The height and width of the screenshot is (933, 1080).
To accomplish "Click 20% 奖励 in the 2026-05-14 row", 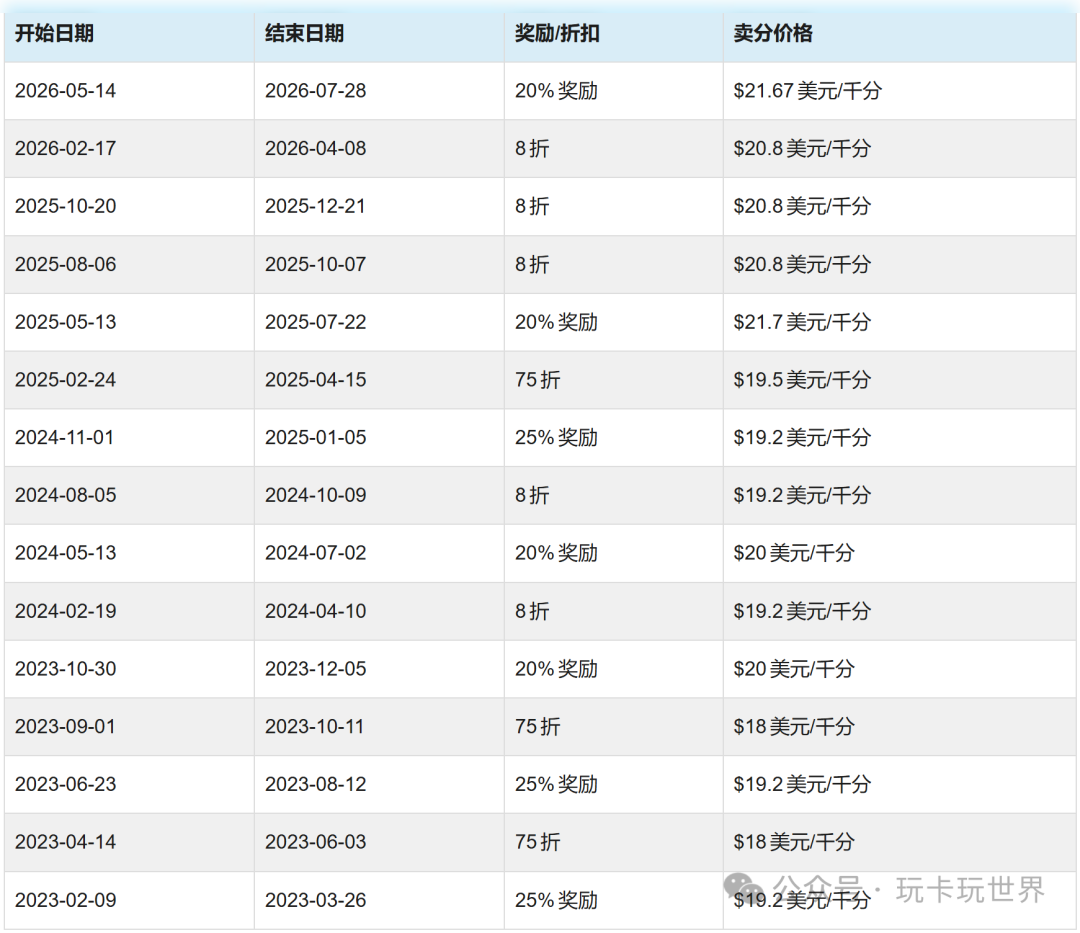I will point(557,91).
